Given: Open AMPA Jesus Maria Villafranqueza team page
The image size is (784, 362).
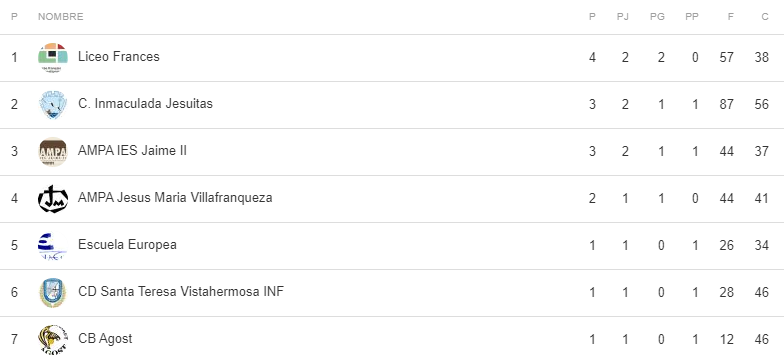Looking at the screenshot, I should coord(175,198).
